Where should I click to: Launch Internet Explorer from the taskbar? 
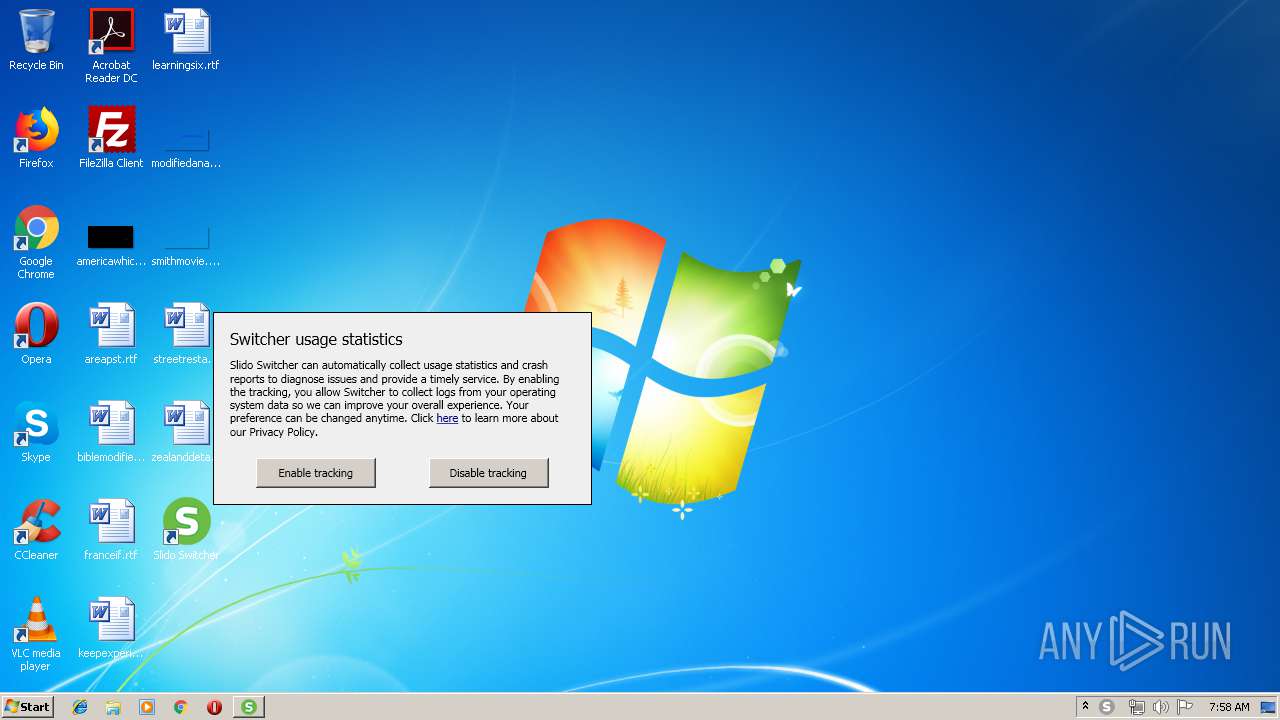(80, 707)
